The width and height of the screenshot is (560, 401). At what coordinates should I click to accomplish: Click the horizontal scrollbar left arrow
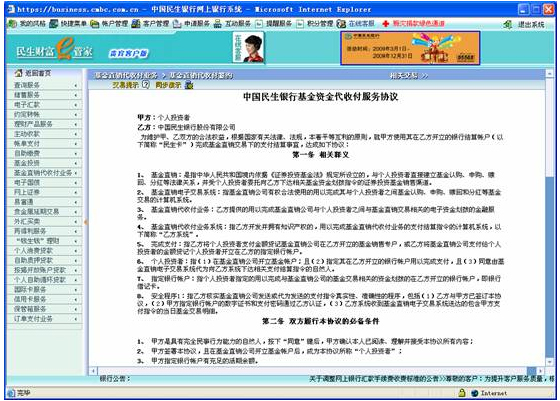tap(93, 371)
